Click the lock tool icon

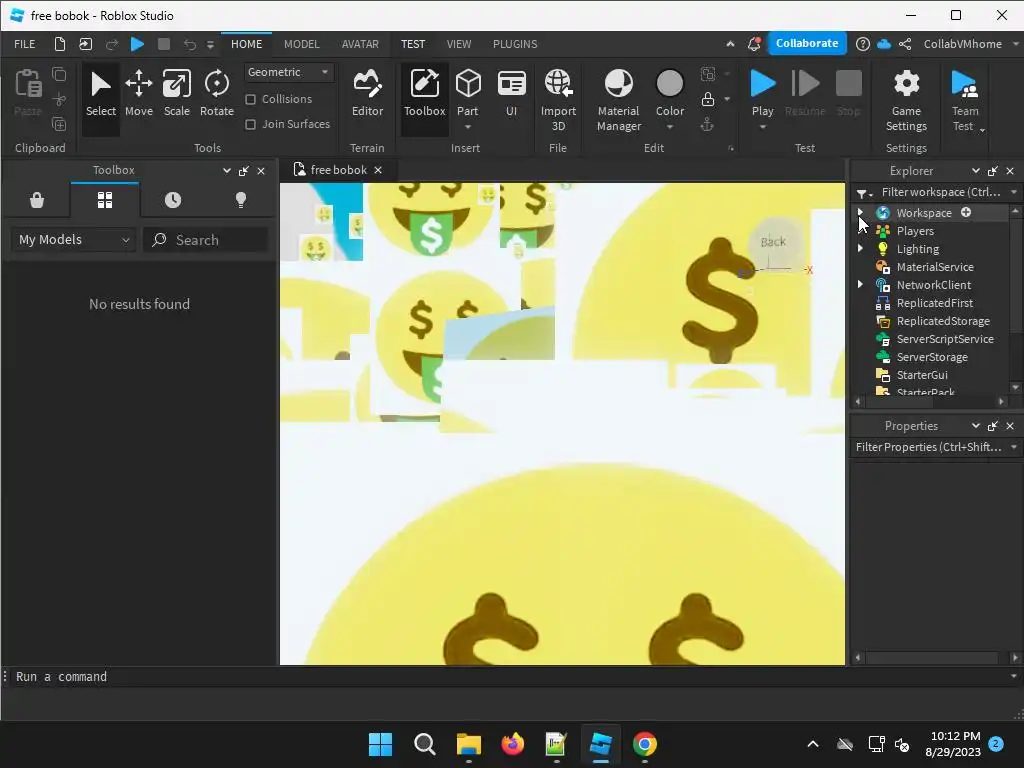708,99
